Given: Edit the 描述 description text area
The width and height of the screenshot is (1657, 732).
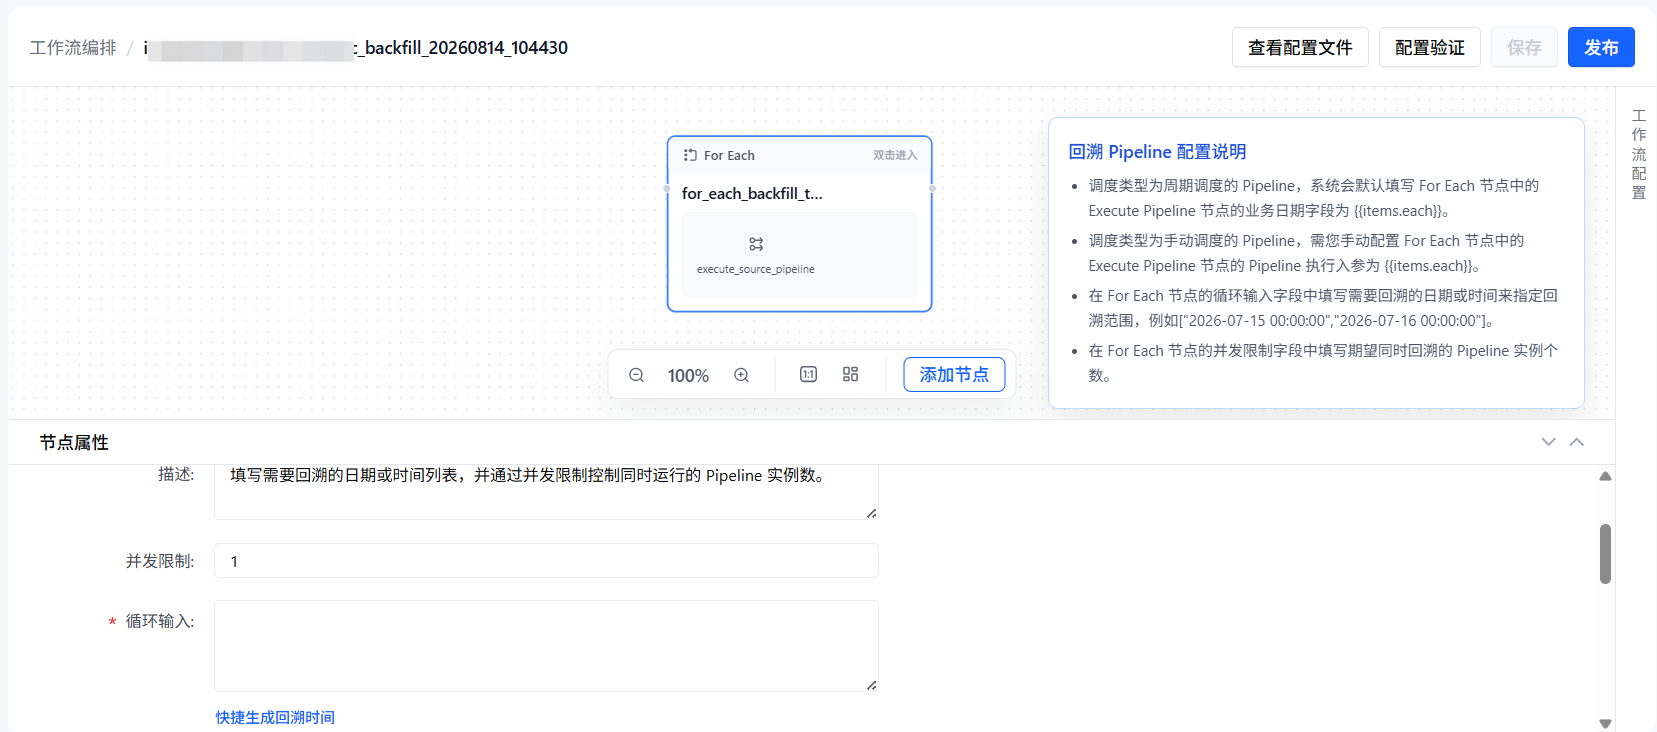Looking at the screenshot, I should click(x=546, y=491).
